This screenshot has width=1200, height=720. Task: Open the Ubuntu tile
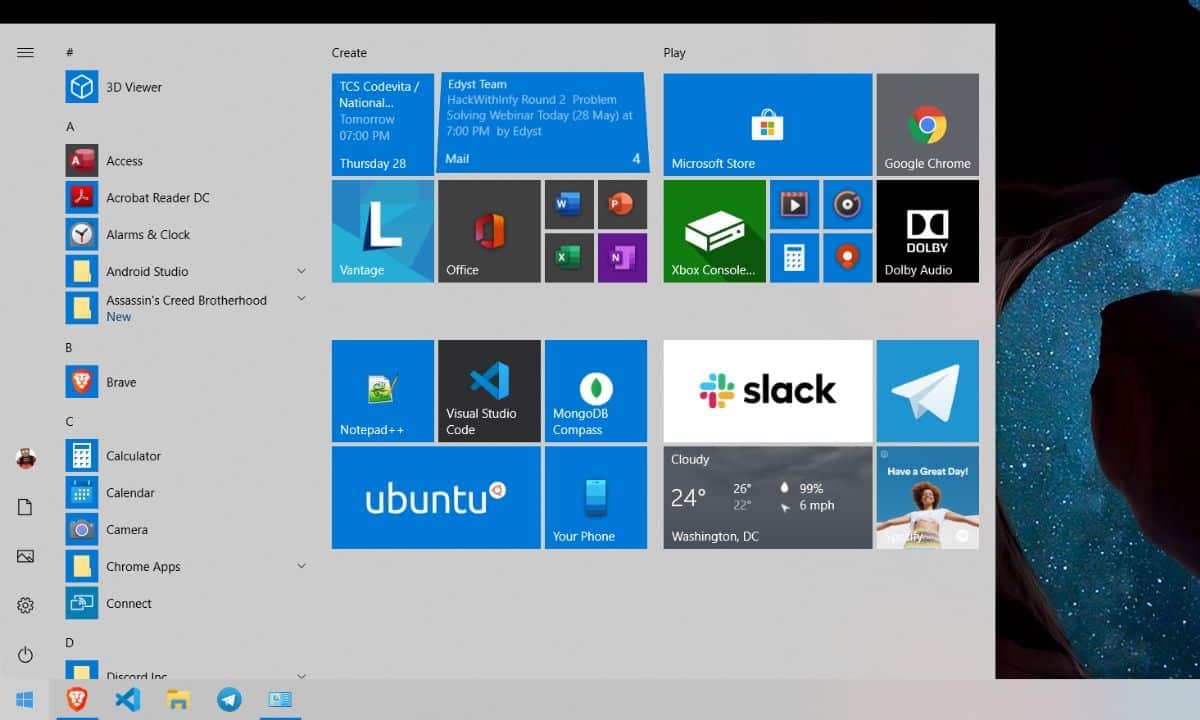coord(435,497)
